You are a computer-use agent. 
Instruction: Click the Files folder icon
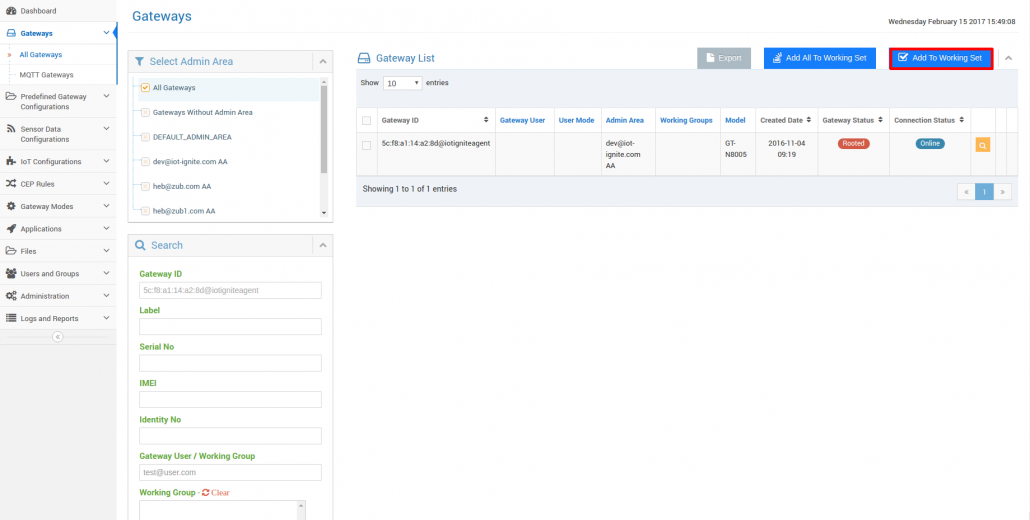coord(12,251)
